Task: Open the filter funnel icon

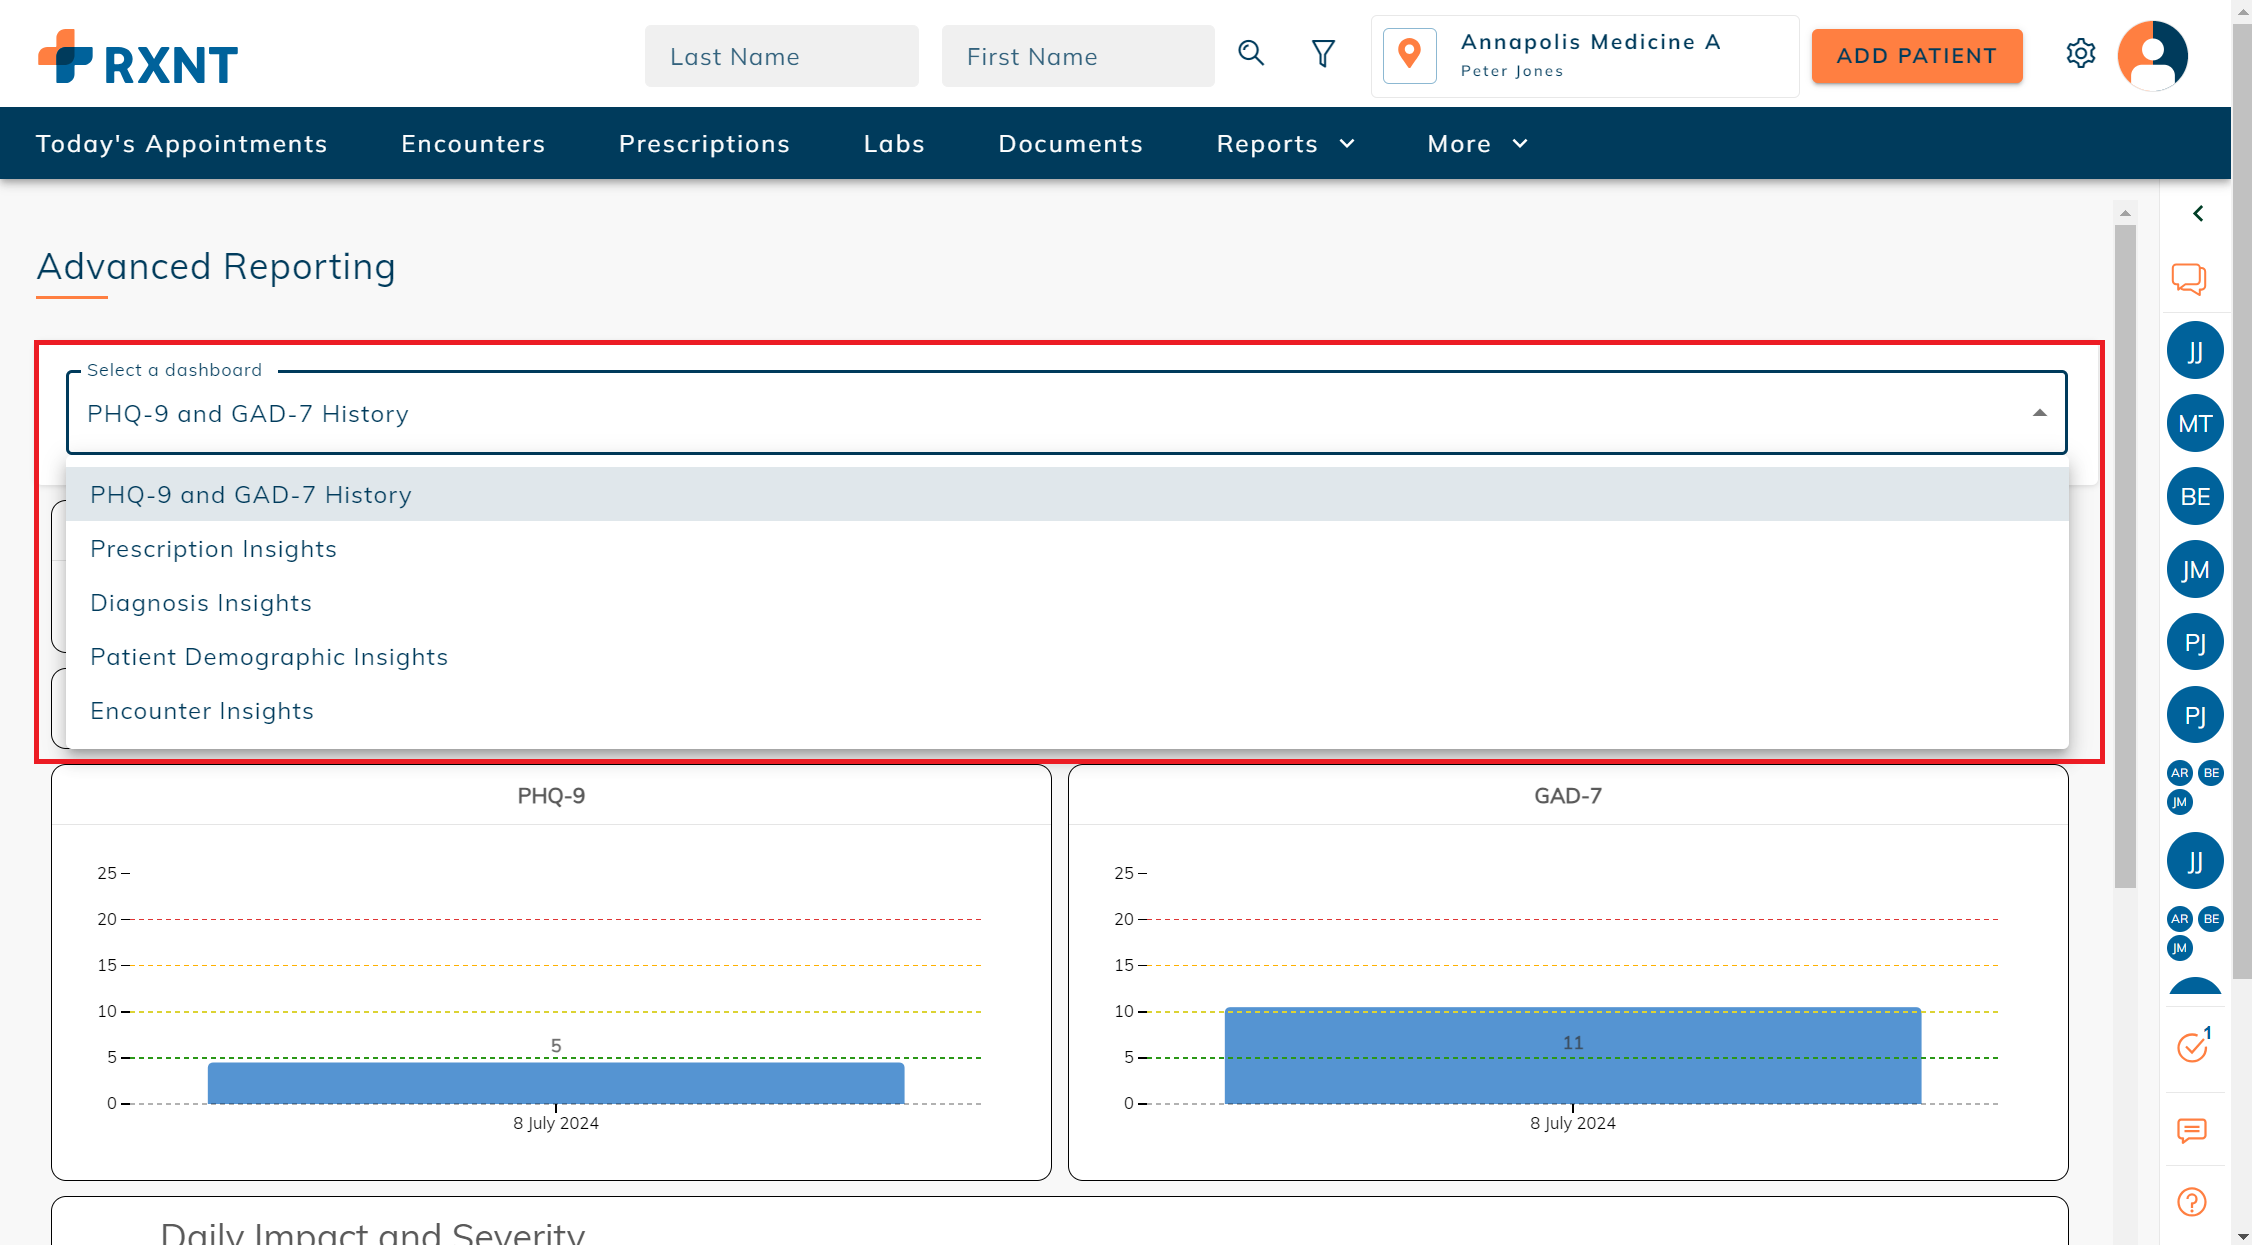Action: (1323, 53)
